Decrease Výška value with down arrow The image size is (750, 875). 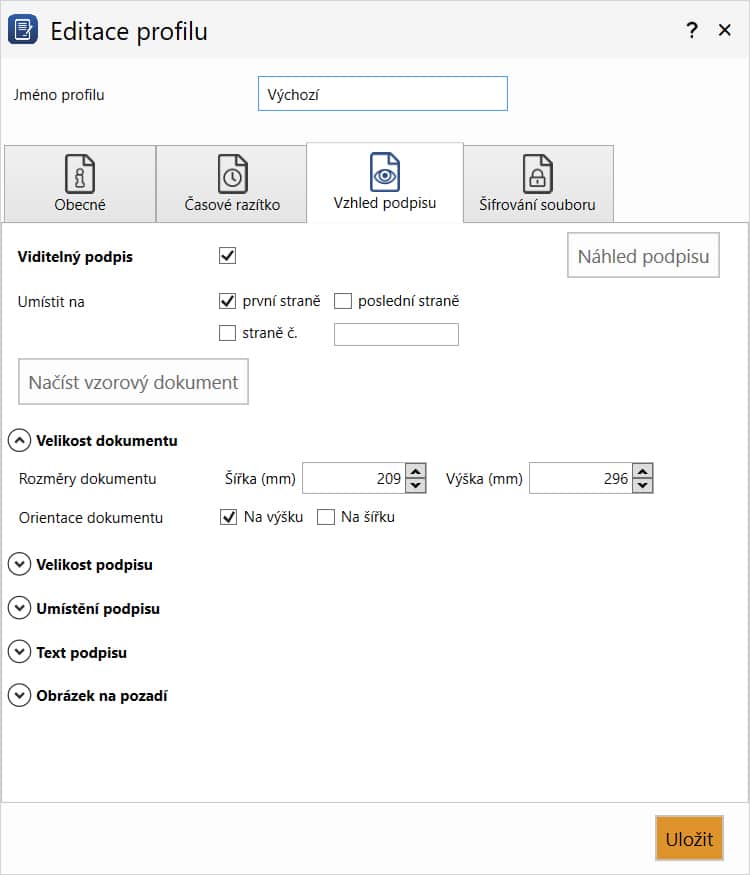[x=642, y=485]
